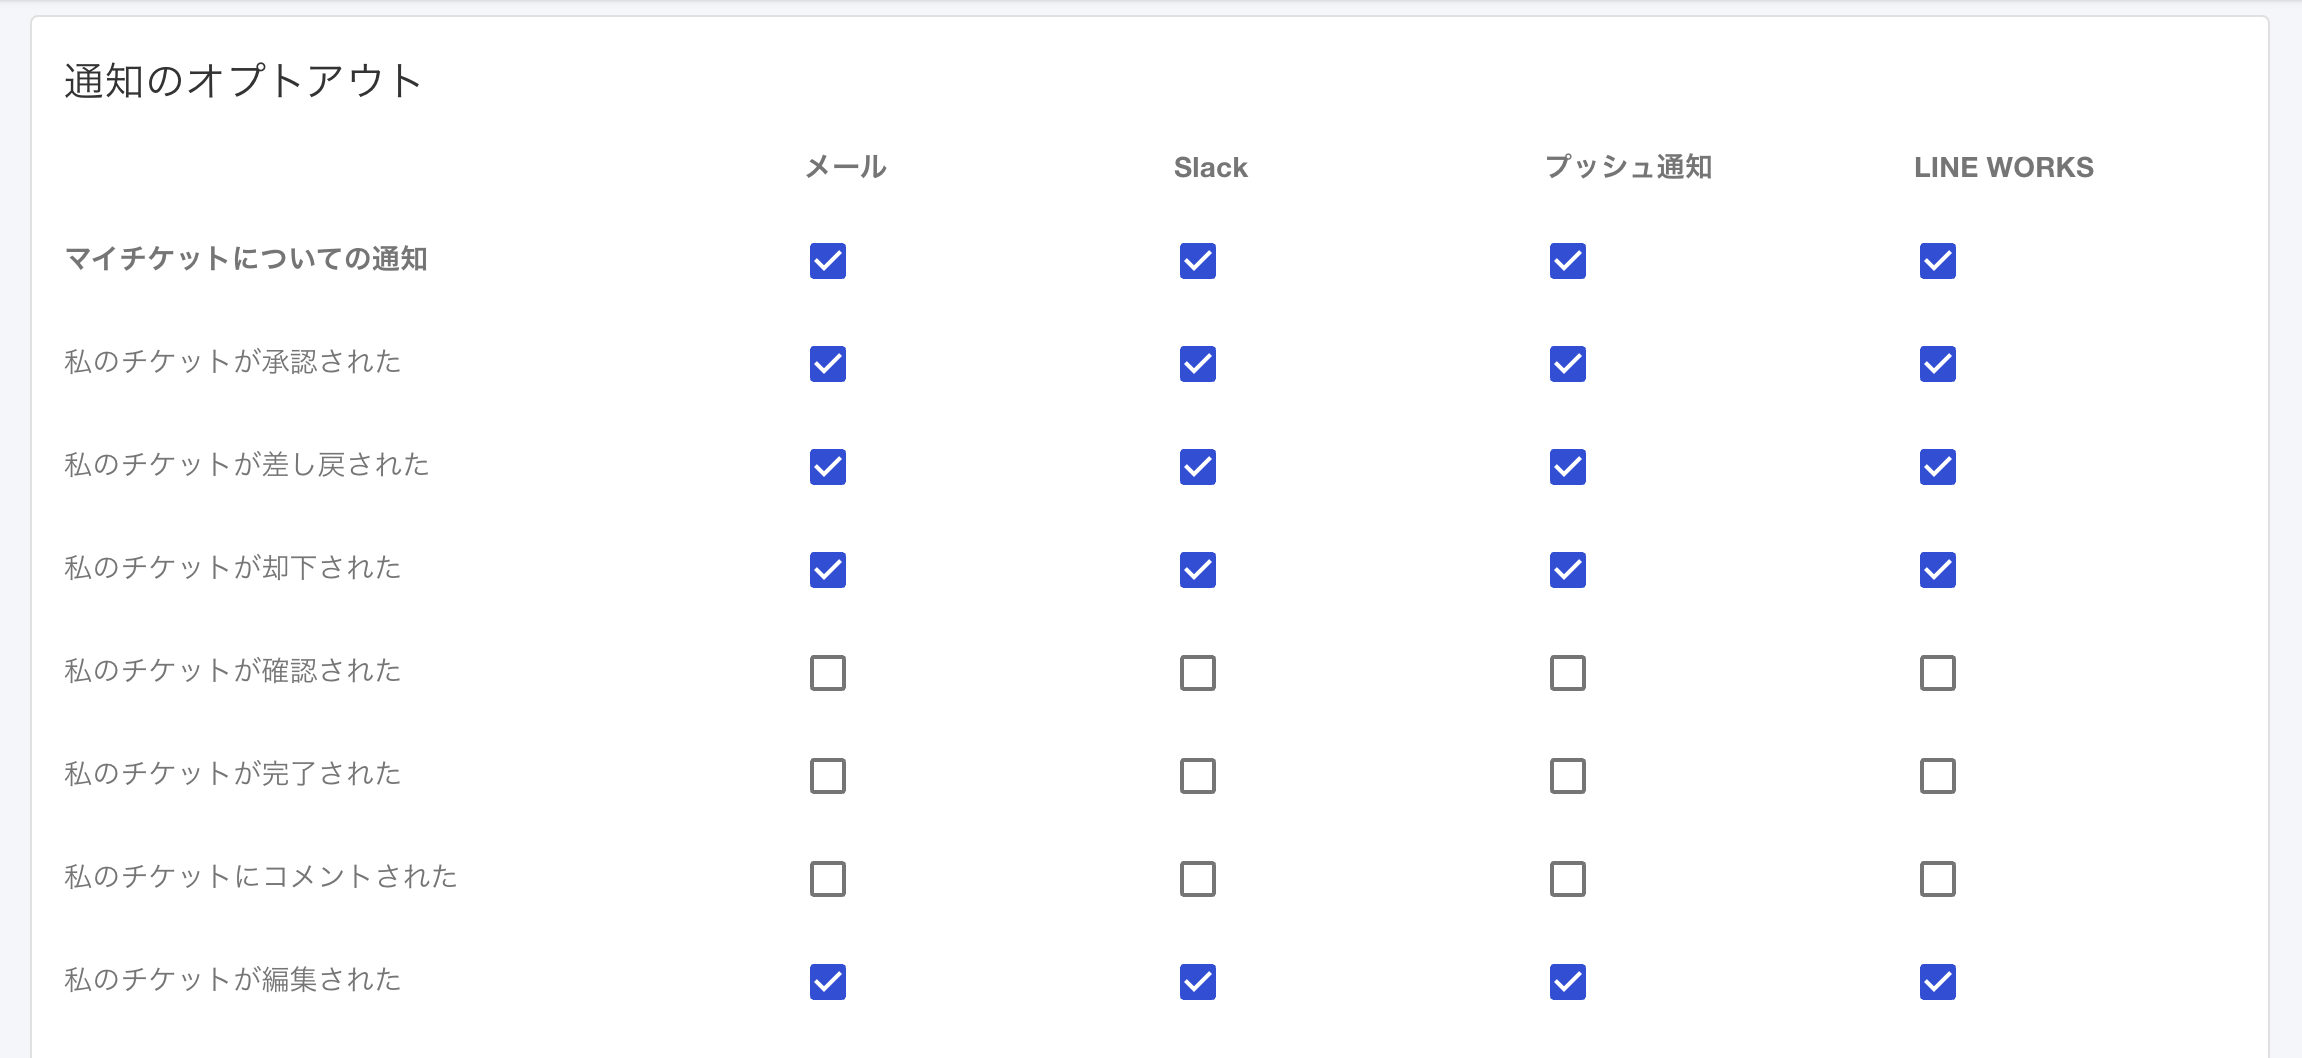Screen dimensions: 2302x1058
Task: Check メール for 私のチケットが確認された
Action: [x=828, y=673]
